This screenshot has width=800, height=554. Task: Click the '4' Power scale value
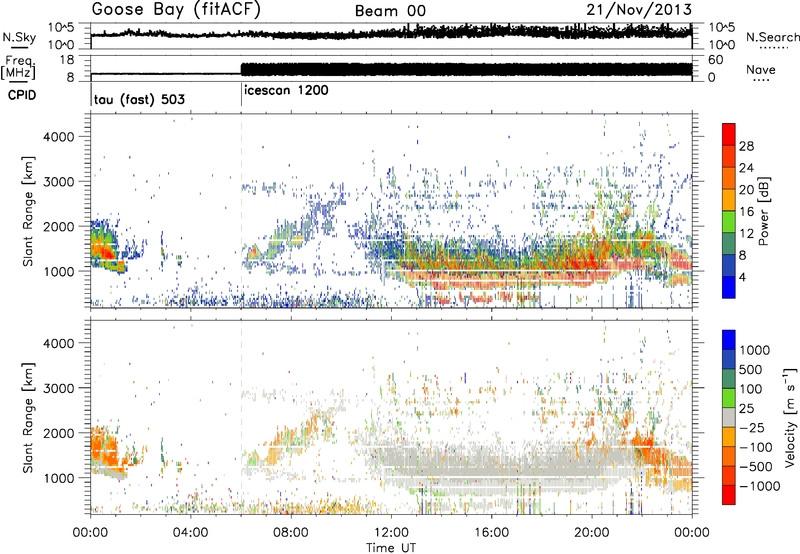pos(742,277)
